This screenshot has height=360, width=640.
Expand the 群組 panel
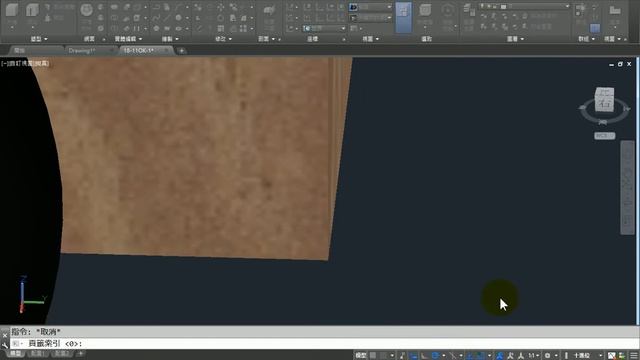(587, 39)
